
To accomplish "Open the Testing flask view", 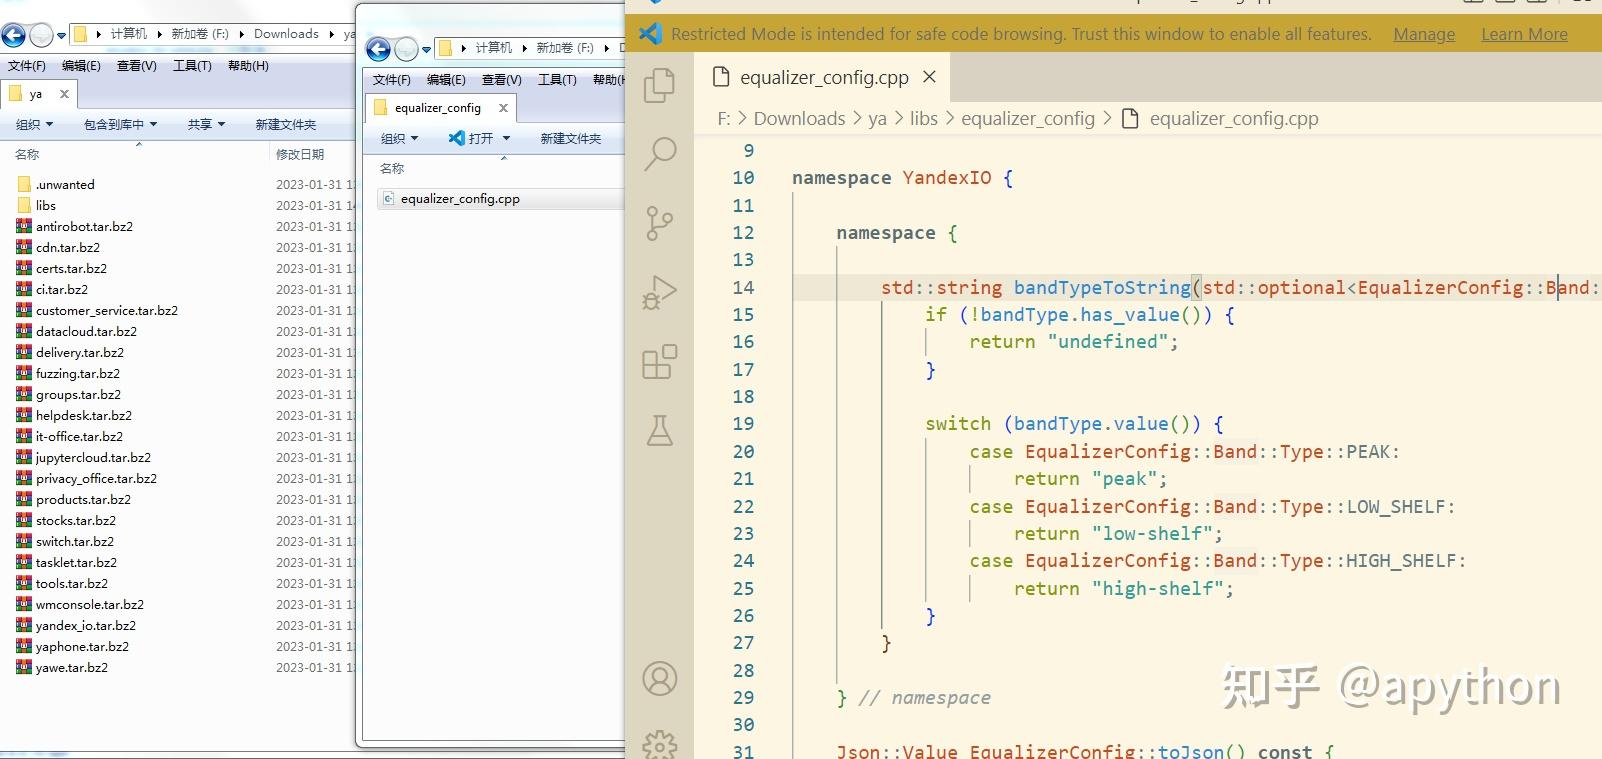I will coord(659,430).
